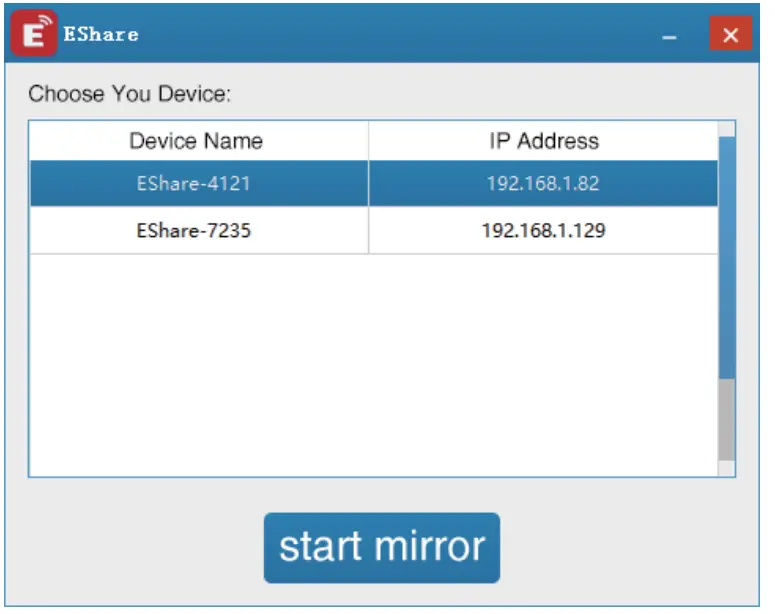Viewport: 775px width, 614px height.
Task: Minimize the EShare window
Action: [x=669, y=37]
